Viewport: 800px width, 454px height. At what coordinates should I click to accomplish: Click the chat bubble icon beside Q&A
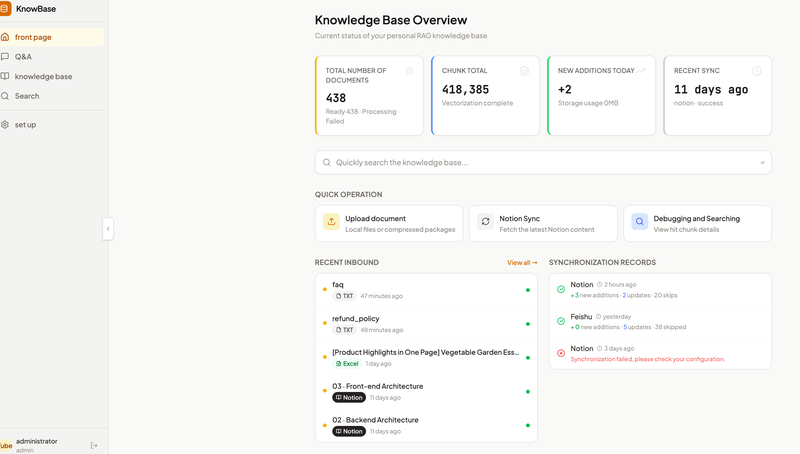[5, 57]
